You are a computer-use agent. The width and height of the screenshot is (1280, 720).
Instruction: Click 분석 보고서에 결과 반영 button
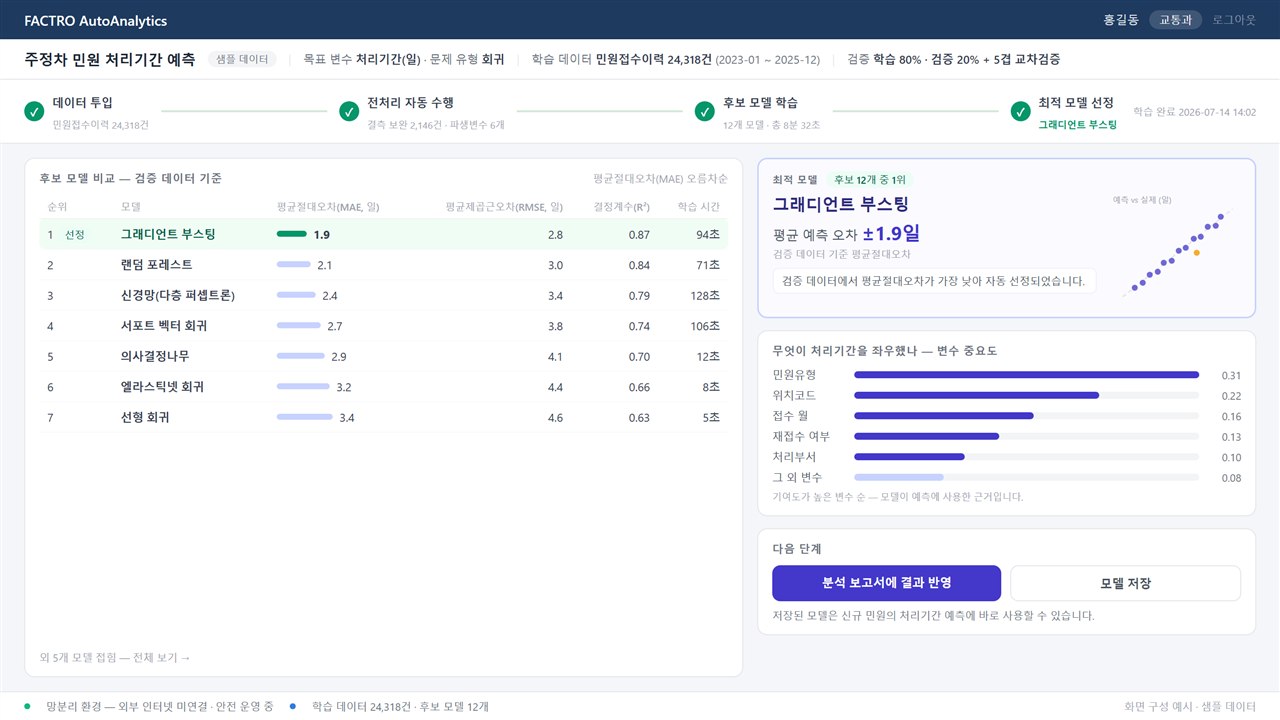[x=886, y=583]
